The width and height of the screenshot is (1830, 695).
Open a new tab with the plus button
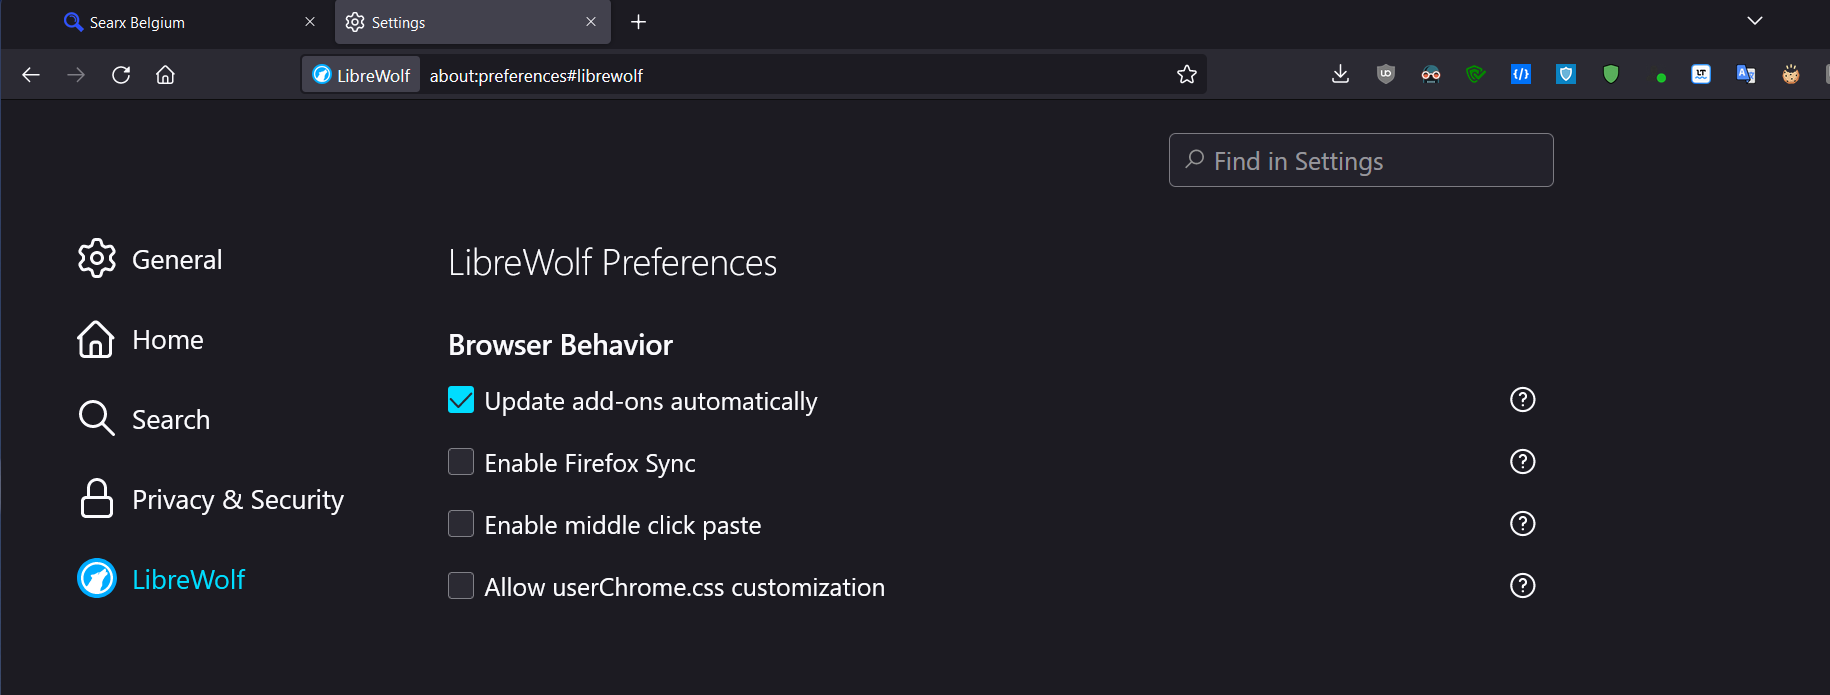(x=638, y=22)
